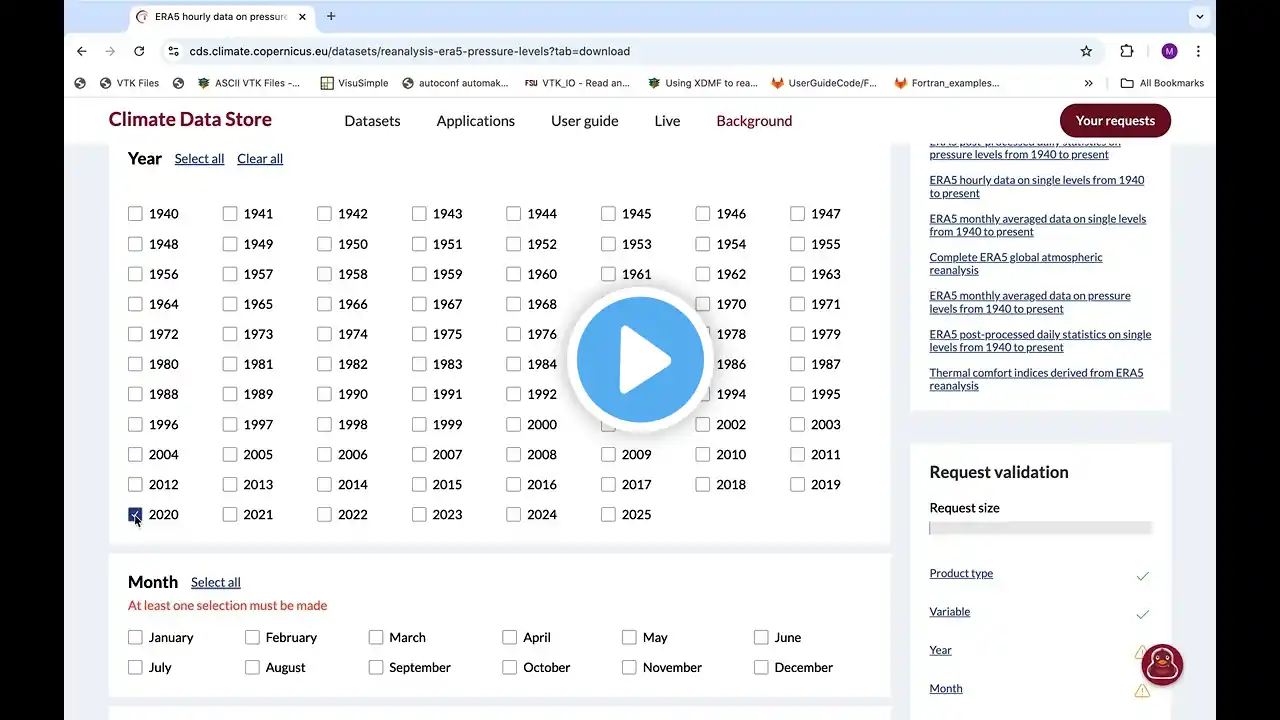The image size is (1280, 720).
Task: Select the 1940 year checkbox
Action: 135,214
